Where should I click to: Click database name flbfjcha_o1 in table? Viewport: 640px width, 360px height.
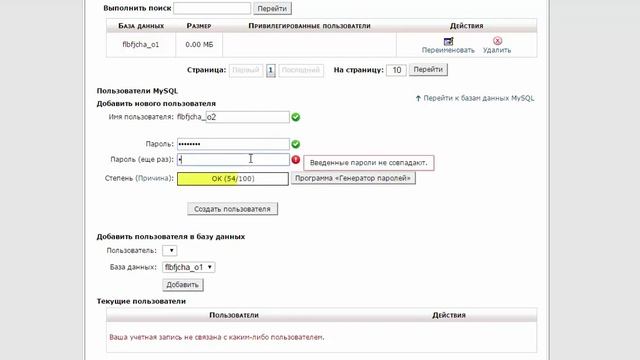coord(141,44)
